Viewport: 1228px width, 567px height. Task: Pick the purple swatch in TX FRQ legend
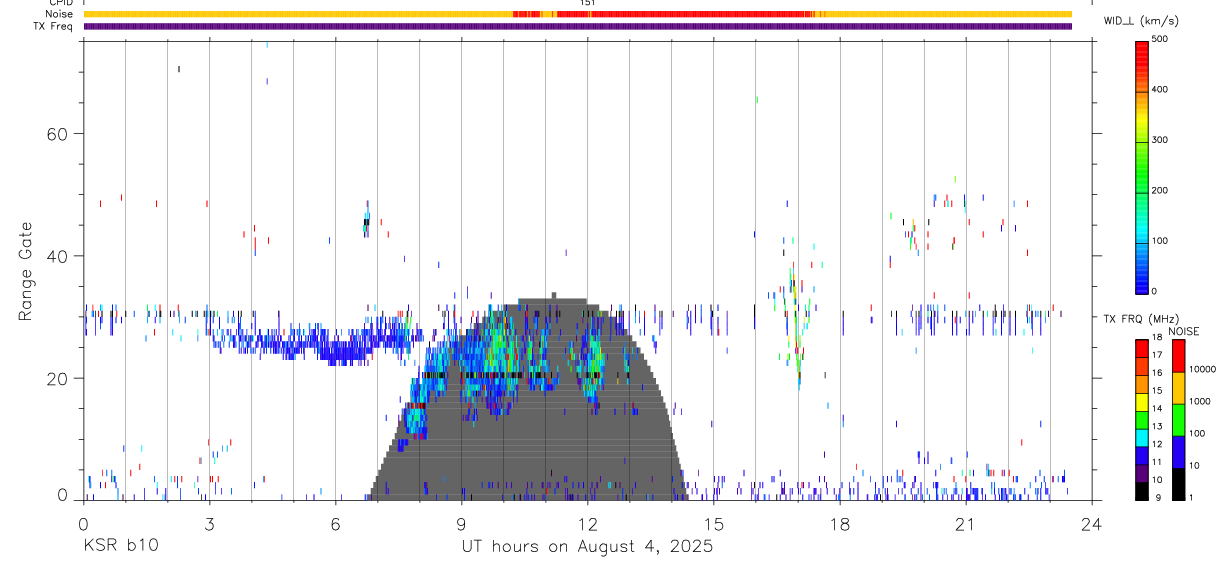coord(1142,471)
